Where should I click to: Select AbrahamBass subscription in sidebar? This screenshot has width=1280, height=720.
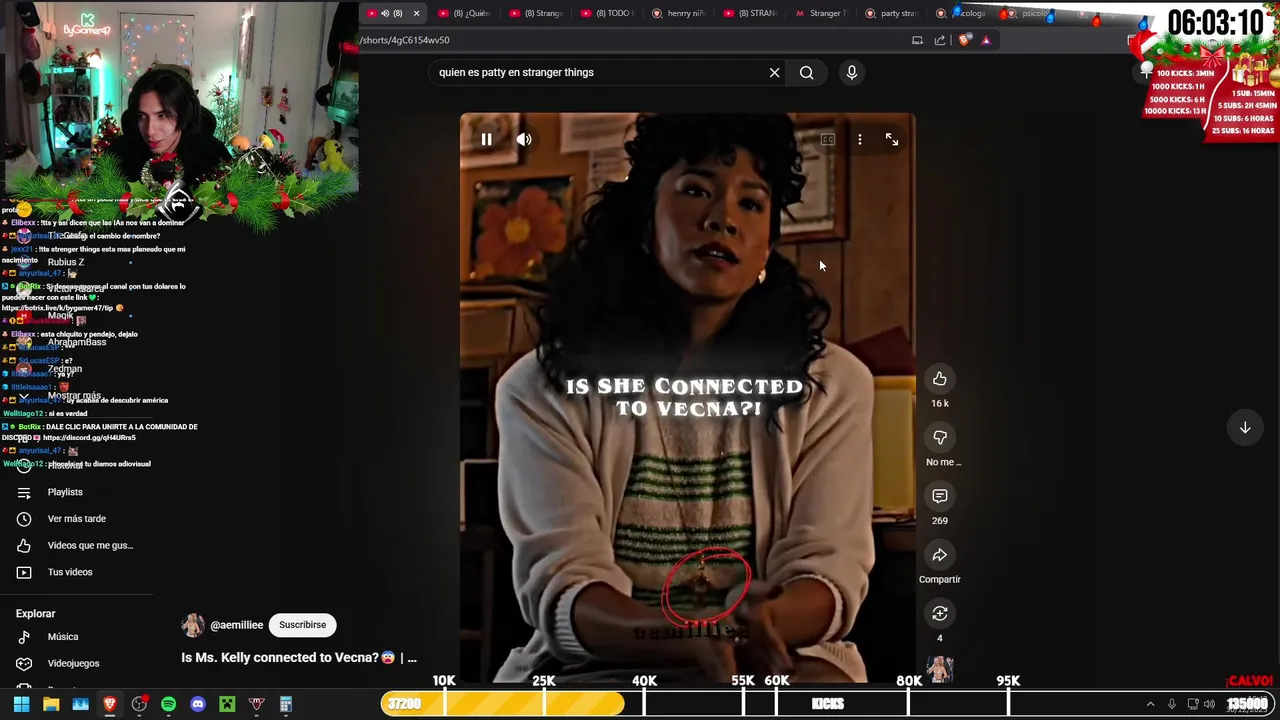(x=76, y=342)
